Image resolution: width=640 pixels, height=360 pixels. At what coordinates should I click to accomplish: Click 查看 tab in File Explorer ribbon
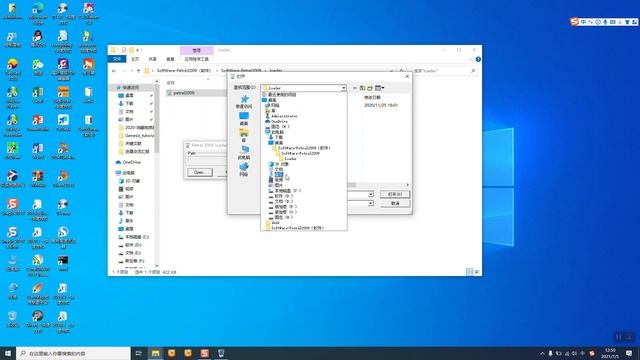click(170, 59)
